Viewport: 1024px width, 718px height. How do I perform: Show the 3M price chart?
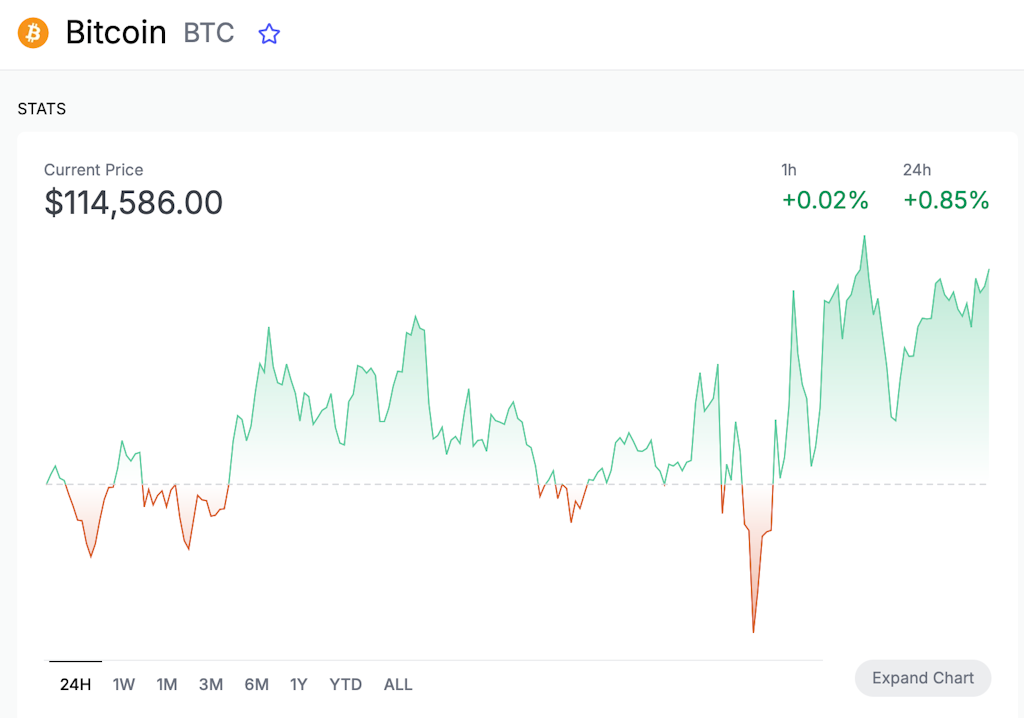[x=211, y=684]
